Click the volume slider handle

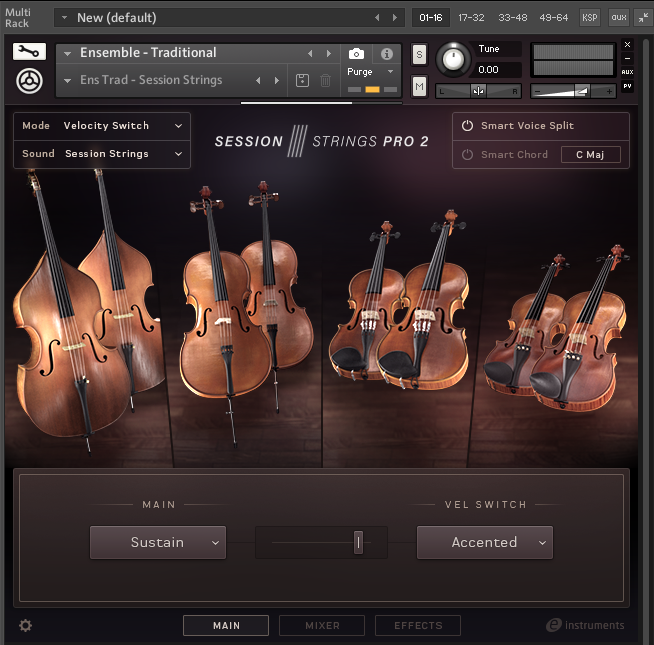pyautogui.click(x=581, y=91)
